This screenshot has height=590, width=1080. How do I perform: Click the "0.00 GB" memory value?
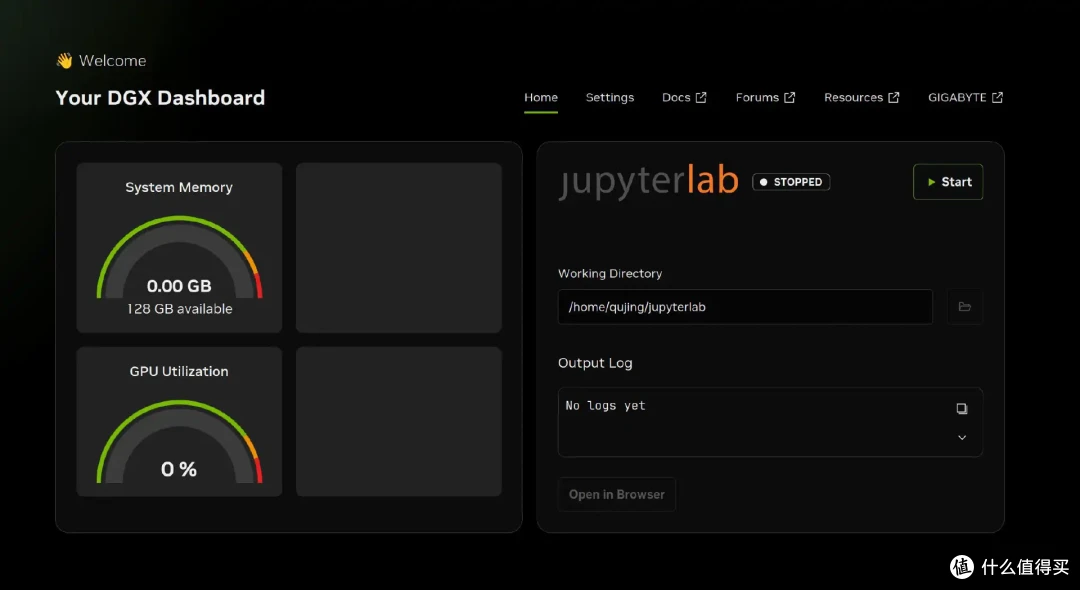click(x=179, y=286)
